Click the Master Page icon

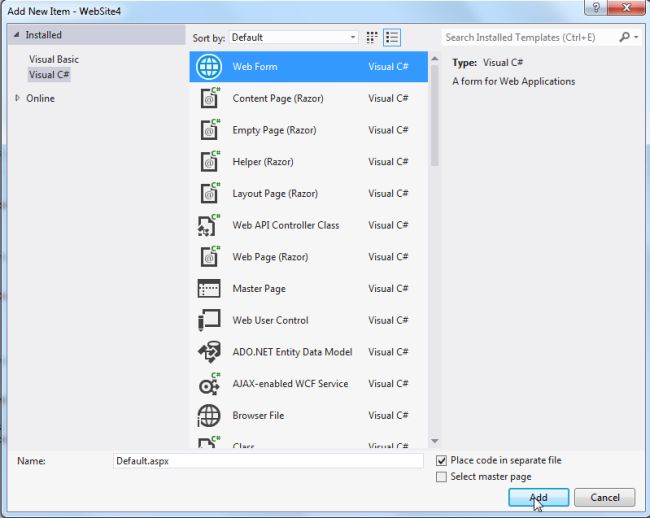209,288
